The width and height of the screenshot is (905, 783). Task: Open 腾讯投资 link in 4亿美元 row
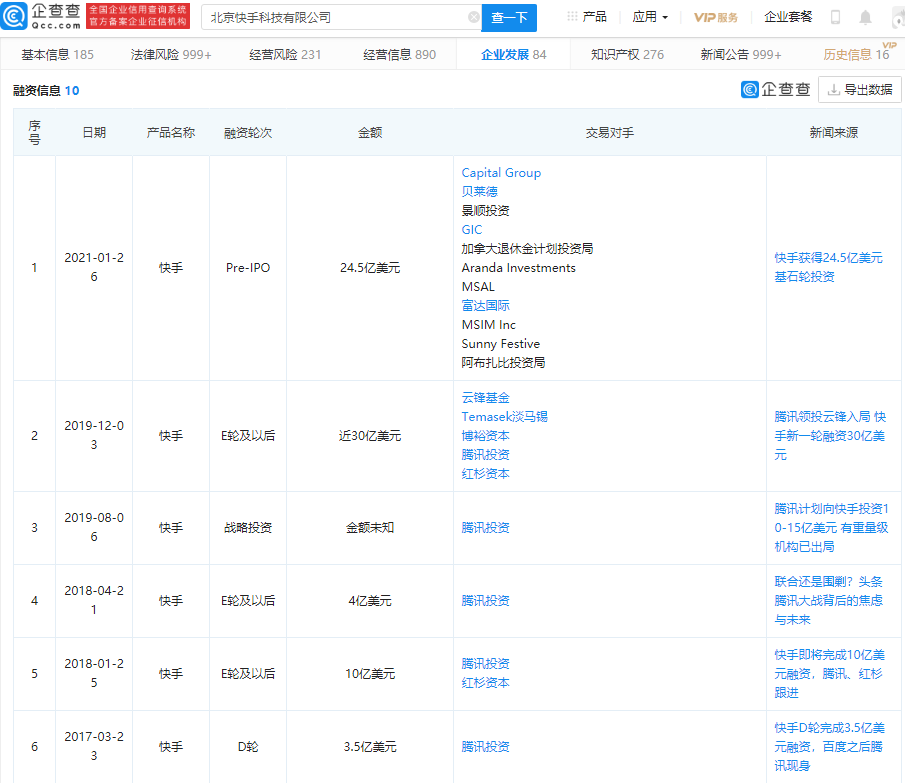pyautogui.click(x=485, y=601)
